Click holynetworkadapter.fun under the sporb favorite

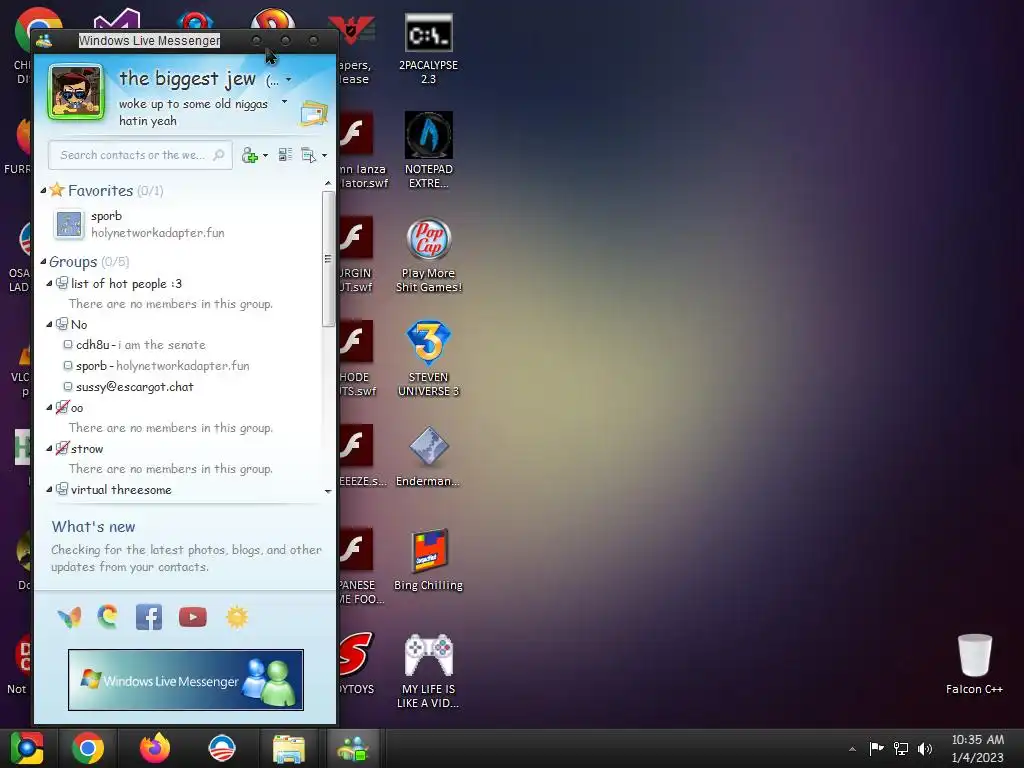157,233
